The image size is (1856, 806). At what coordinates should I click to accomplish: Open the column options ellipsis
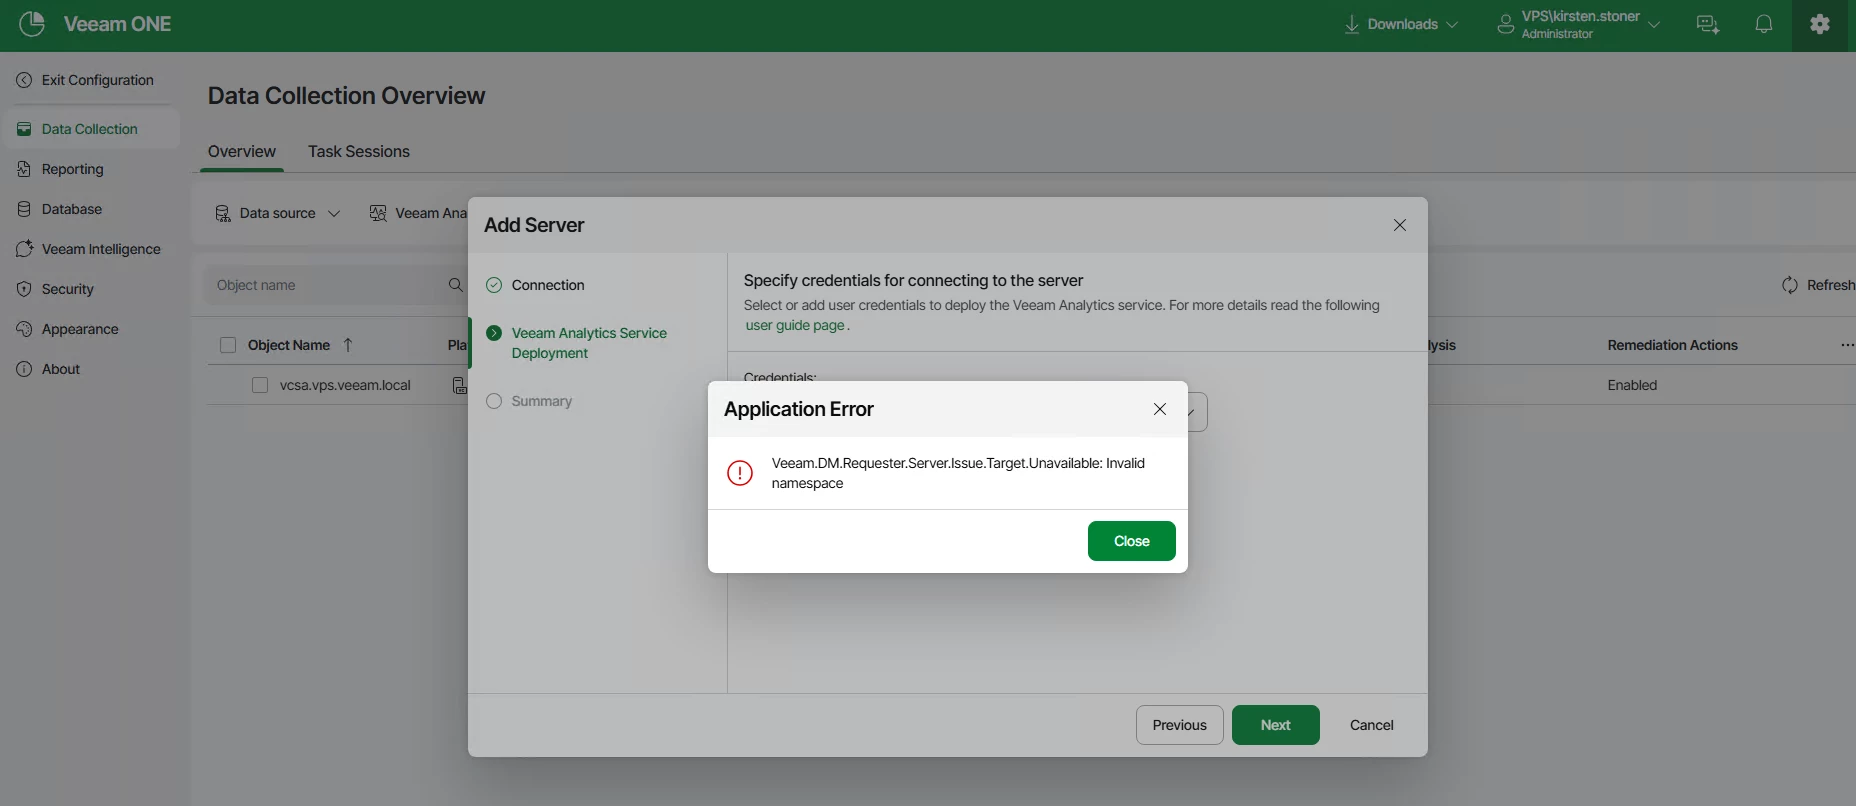pyautogui.click(x=1846, y=345)
